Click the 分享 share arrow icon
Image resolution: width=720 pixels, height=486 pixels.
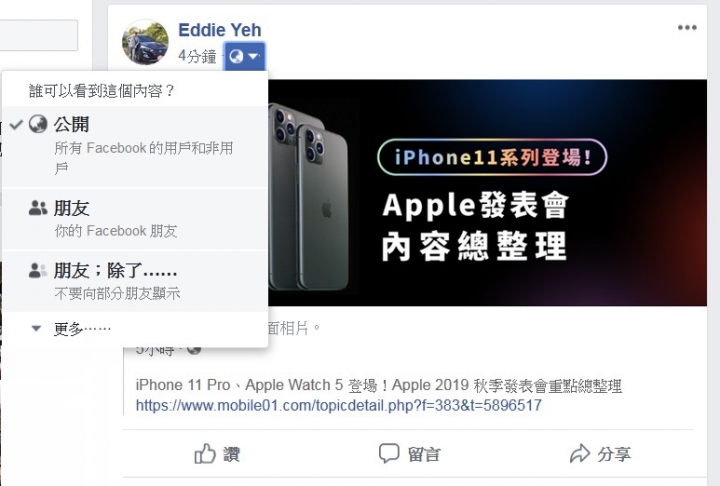point(580,453)
